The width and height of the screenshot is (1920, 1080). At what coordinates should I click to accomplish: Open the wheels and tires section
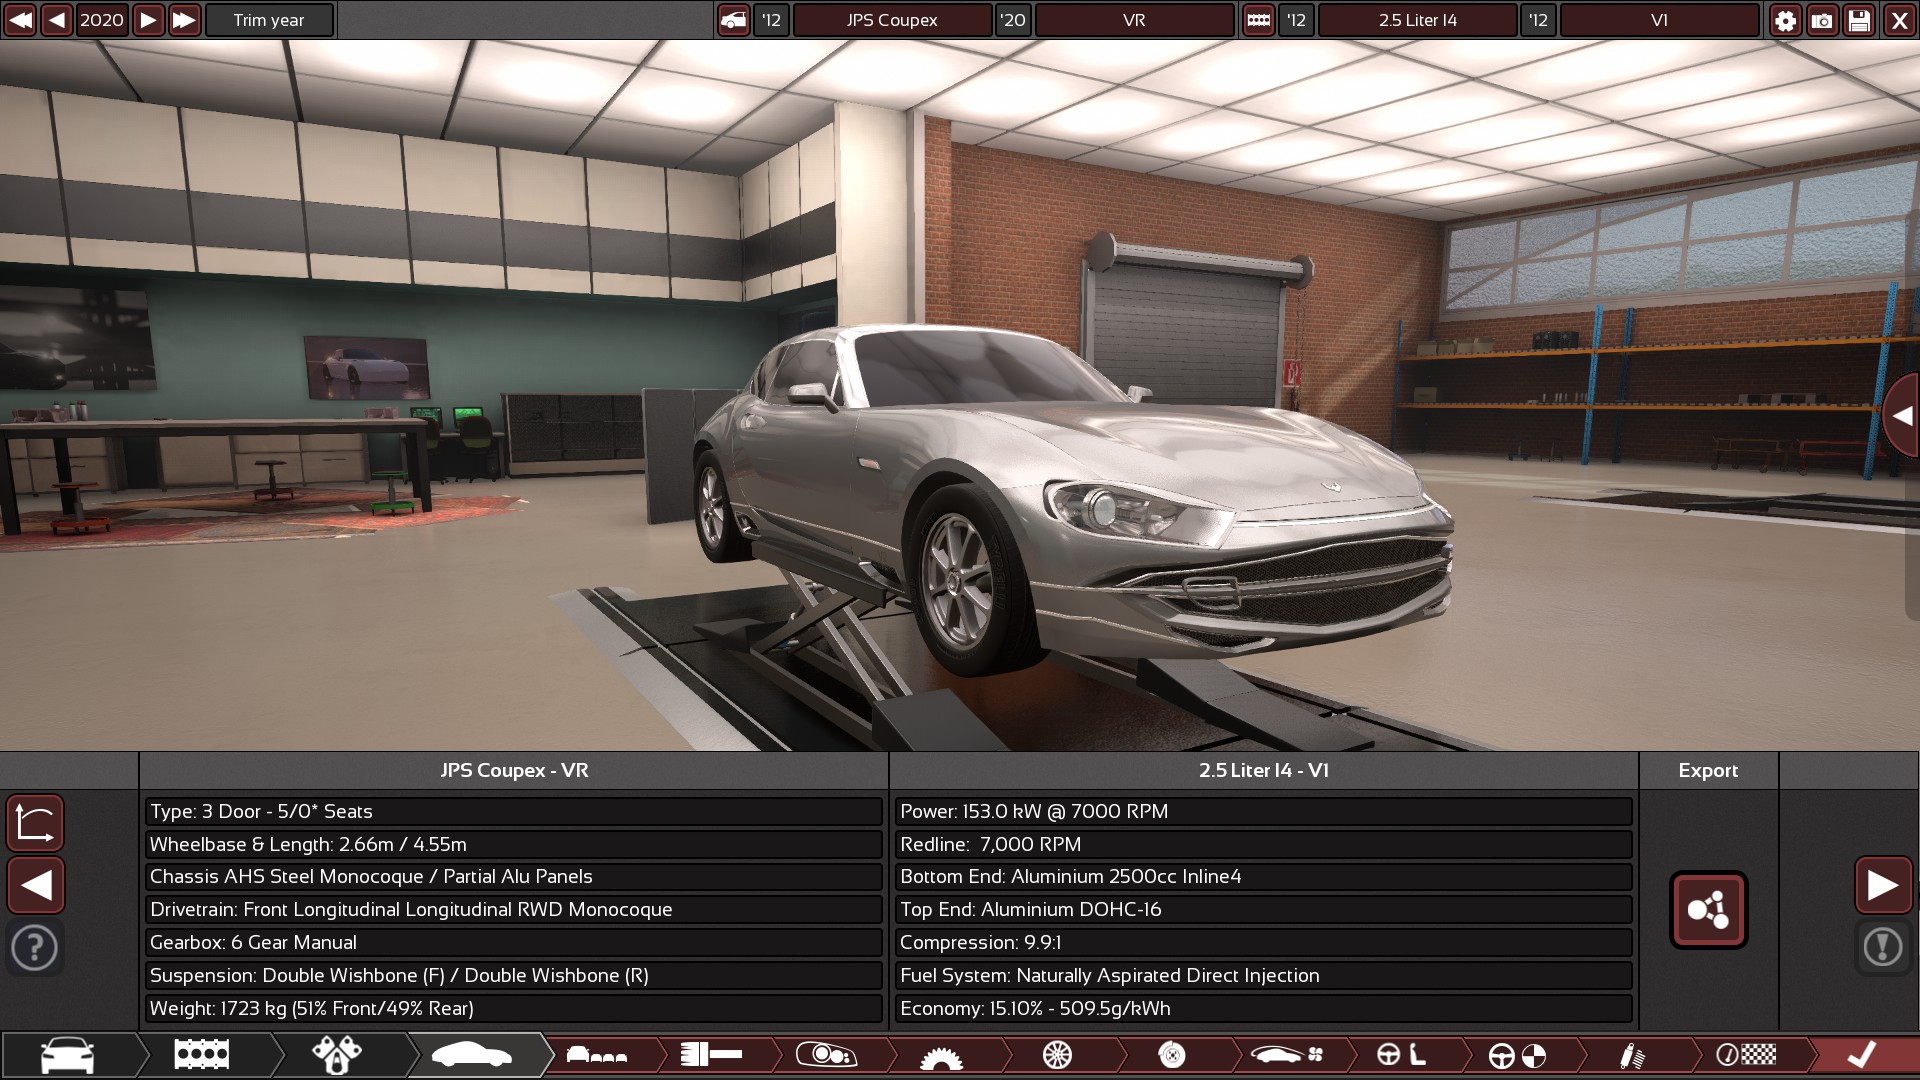tap(1057, 1055)
